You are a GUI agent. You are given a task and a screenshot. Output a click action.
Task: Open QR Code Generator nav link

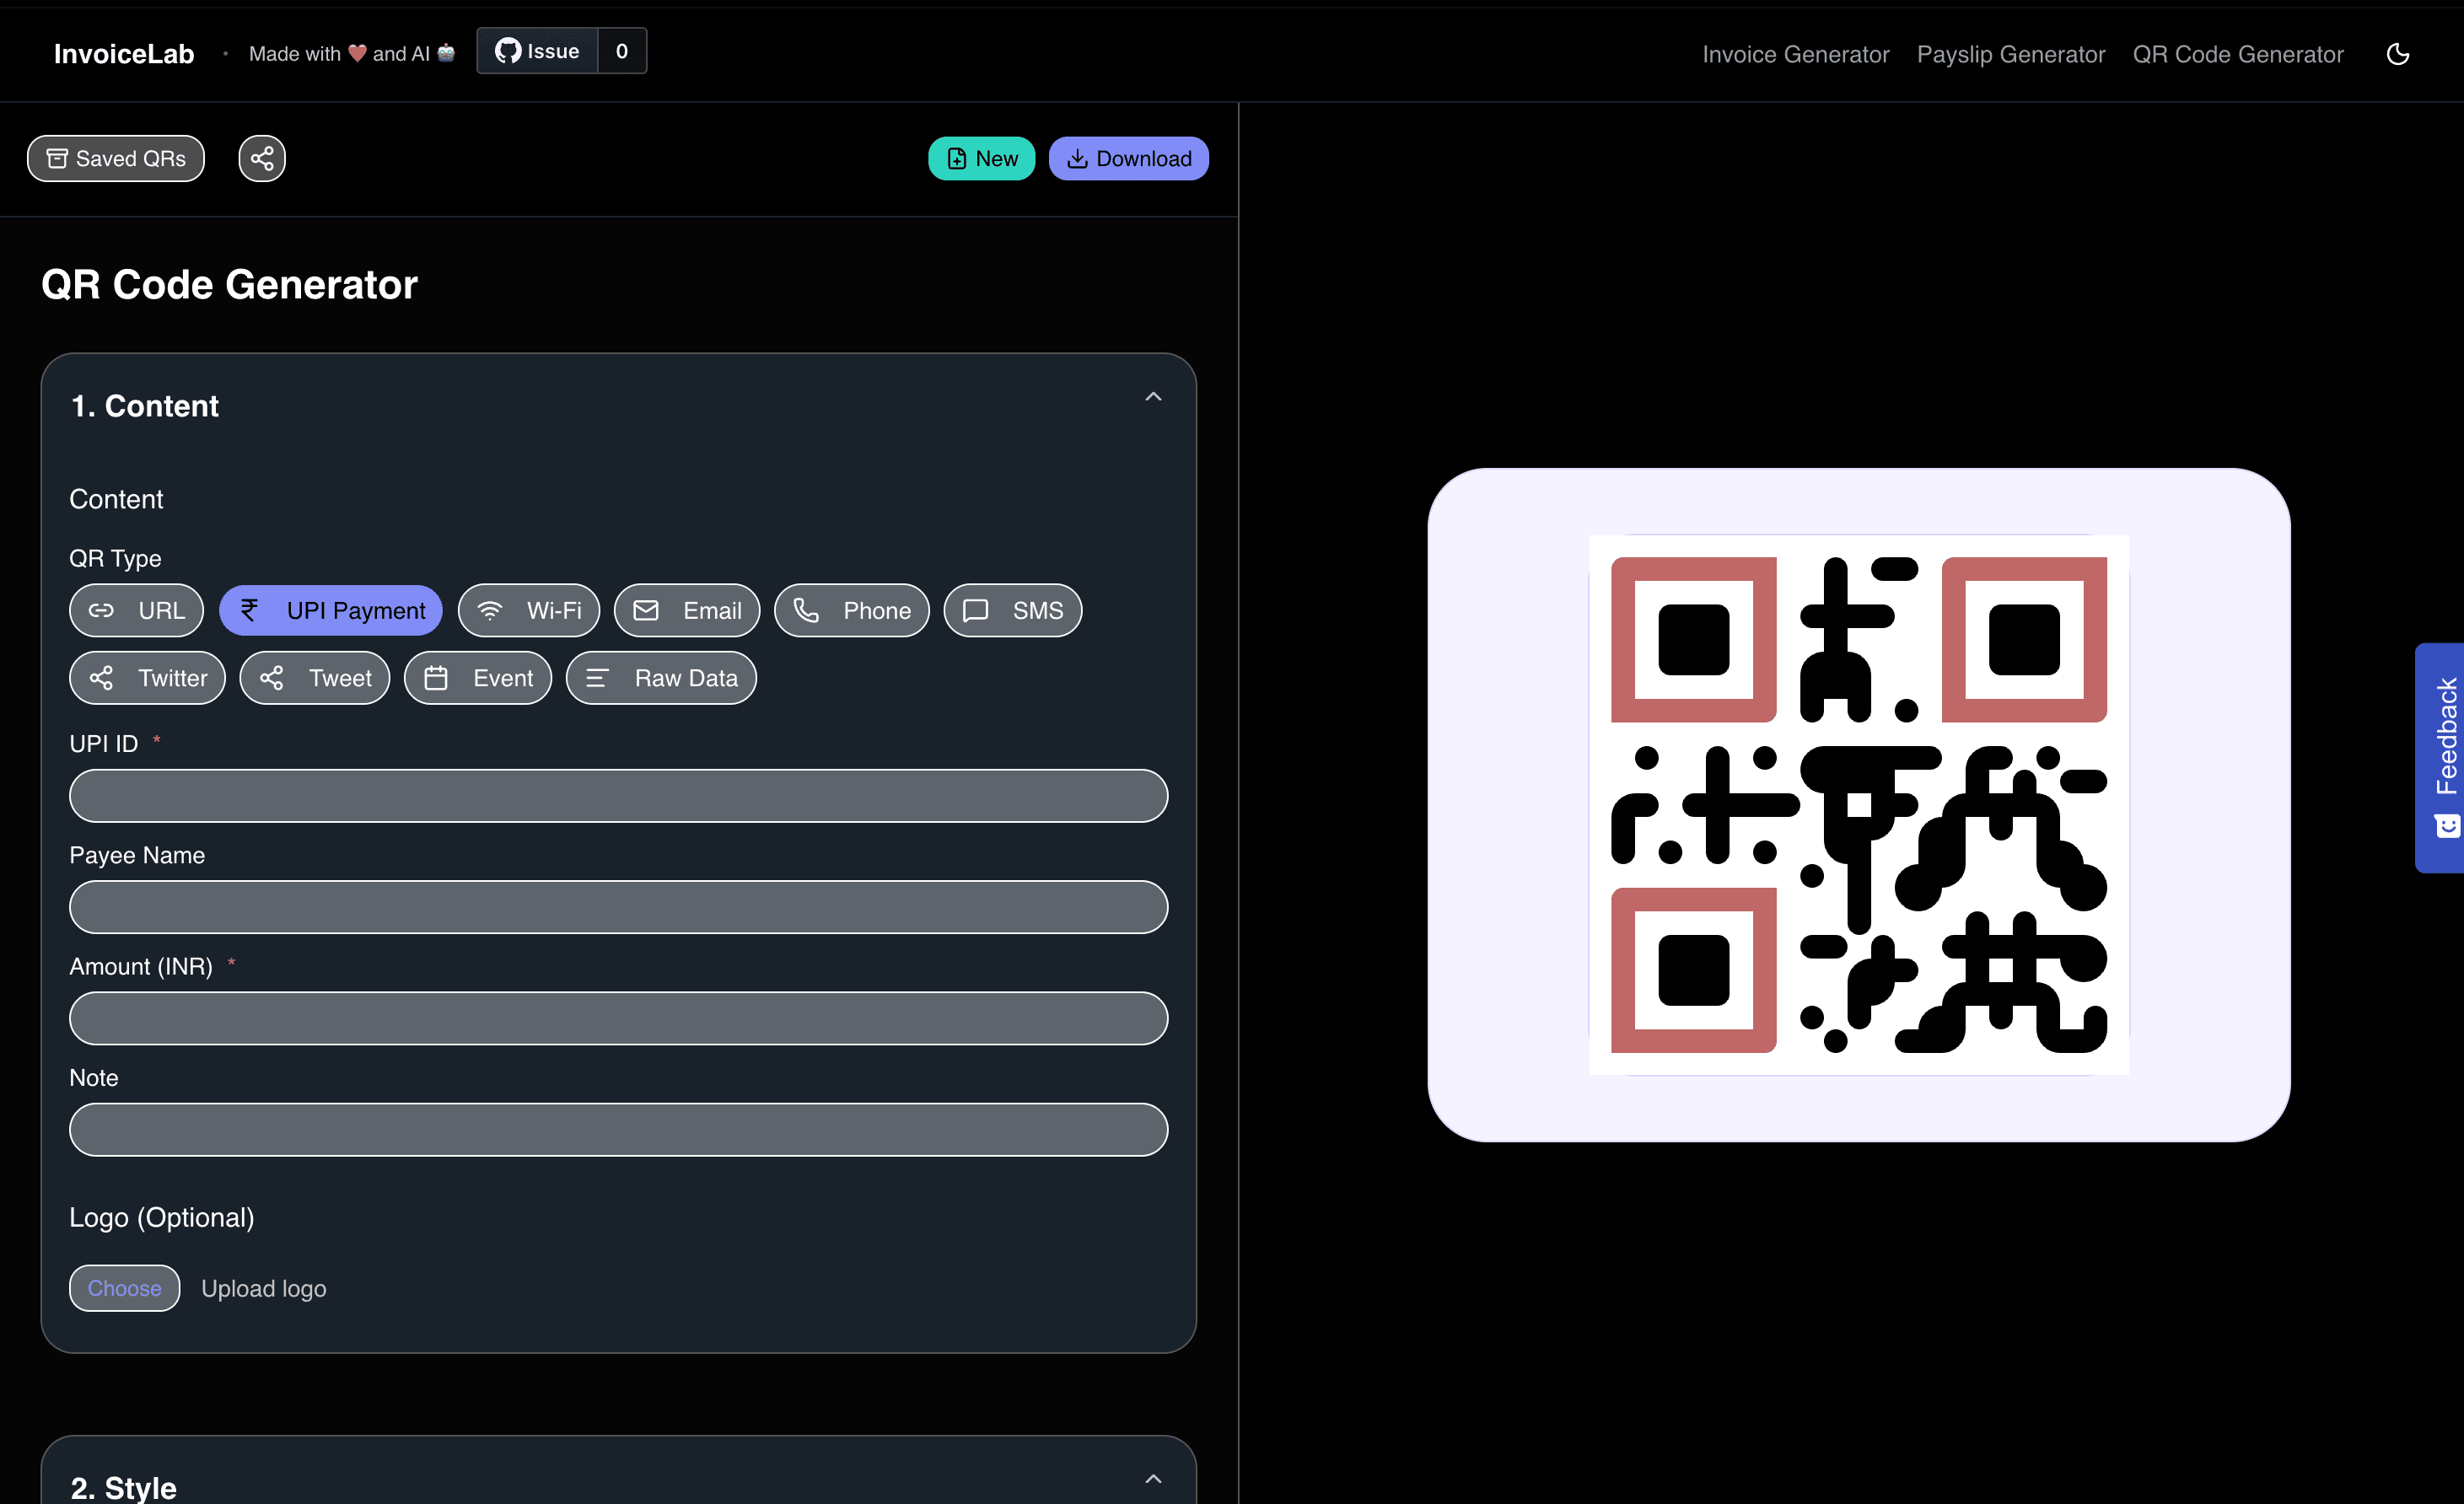click(2238, 54)
